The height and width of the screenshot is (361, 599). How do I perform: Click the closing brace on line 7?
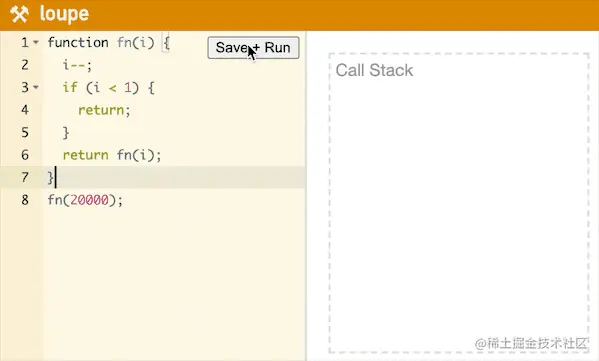coord(50,178)
